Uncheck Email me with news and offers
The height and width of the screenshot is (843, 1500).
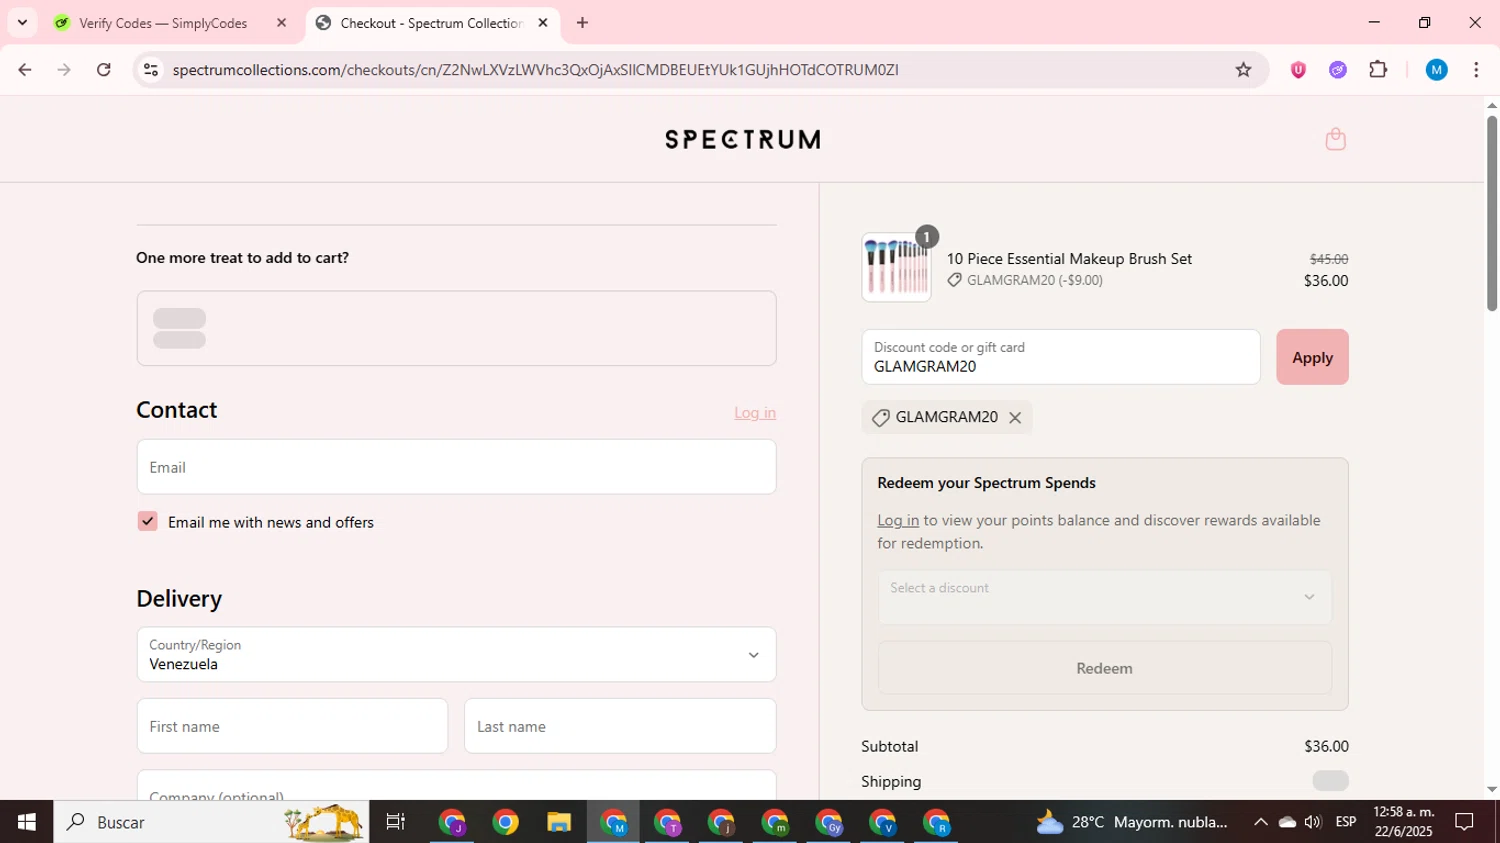pyautogui.click(x=147, y=521)
